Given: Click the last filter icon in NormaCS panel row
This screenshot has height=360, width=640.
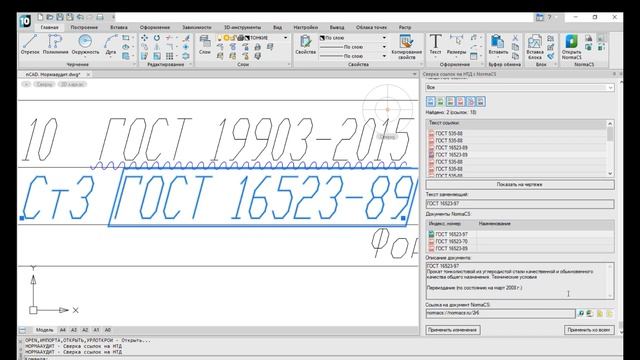Looking at the screenshot, I should pyautogui.click(x=481, y=102).
